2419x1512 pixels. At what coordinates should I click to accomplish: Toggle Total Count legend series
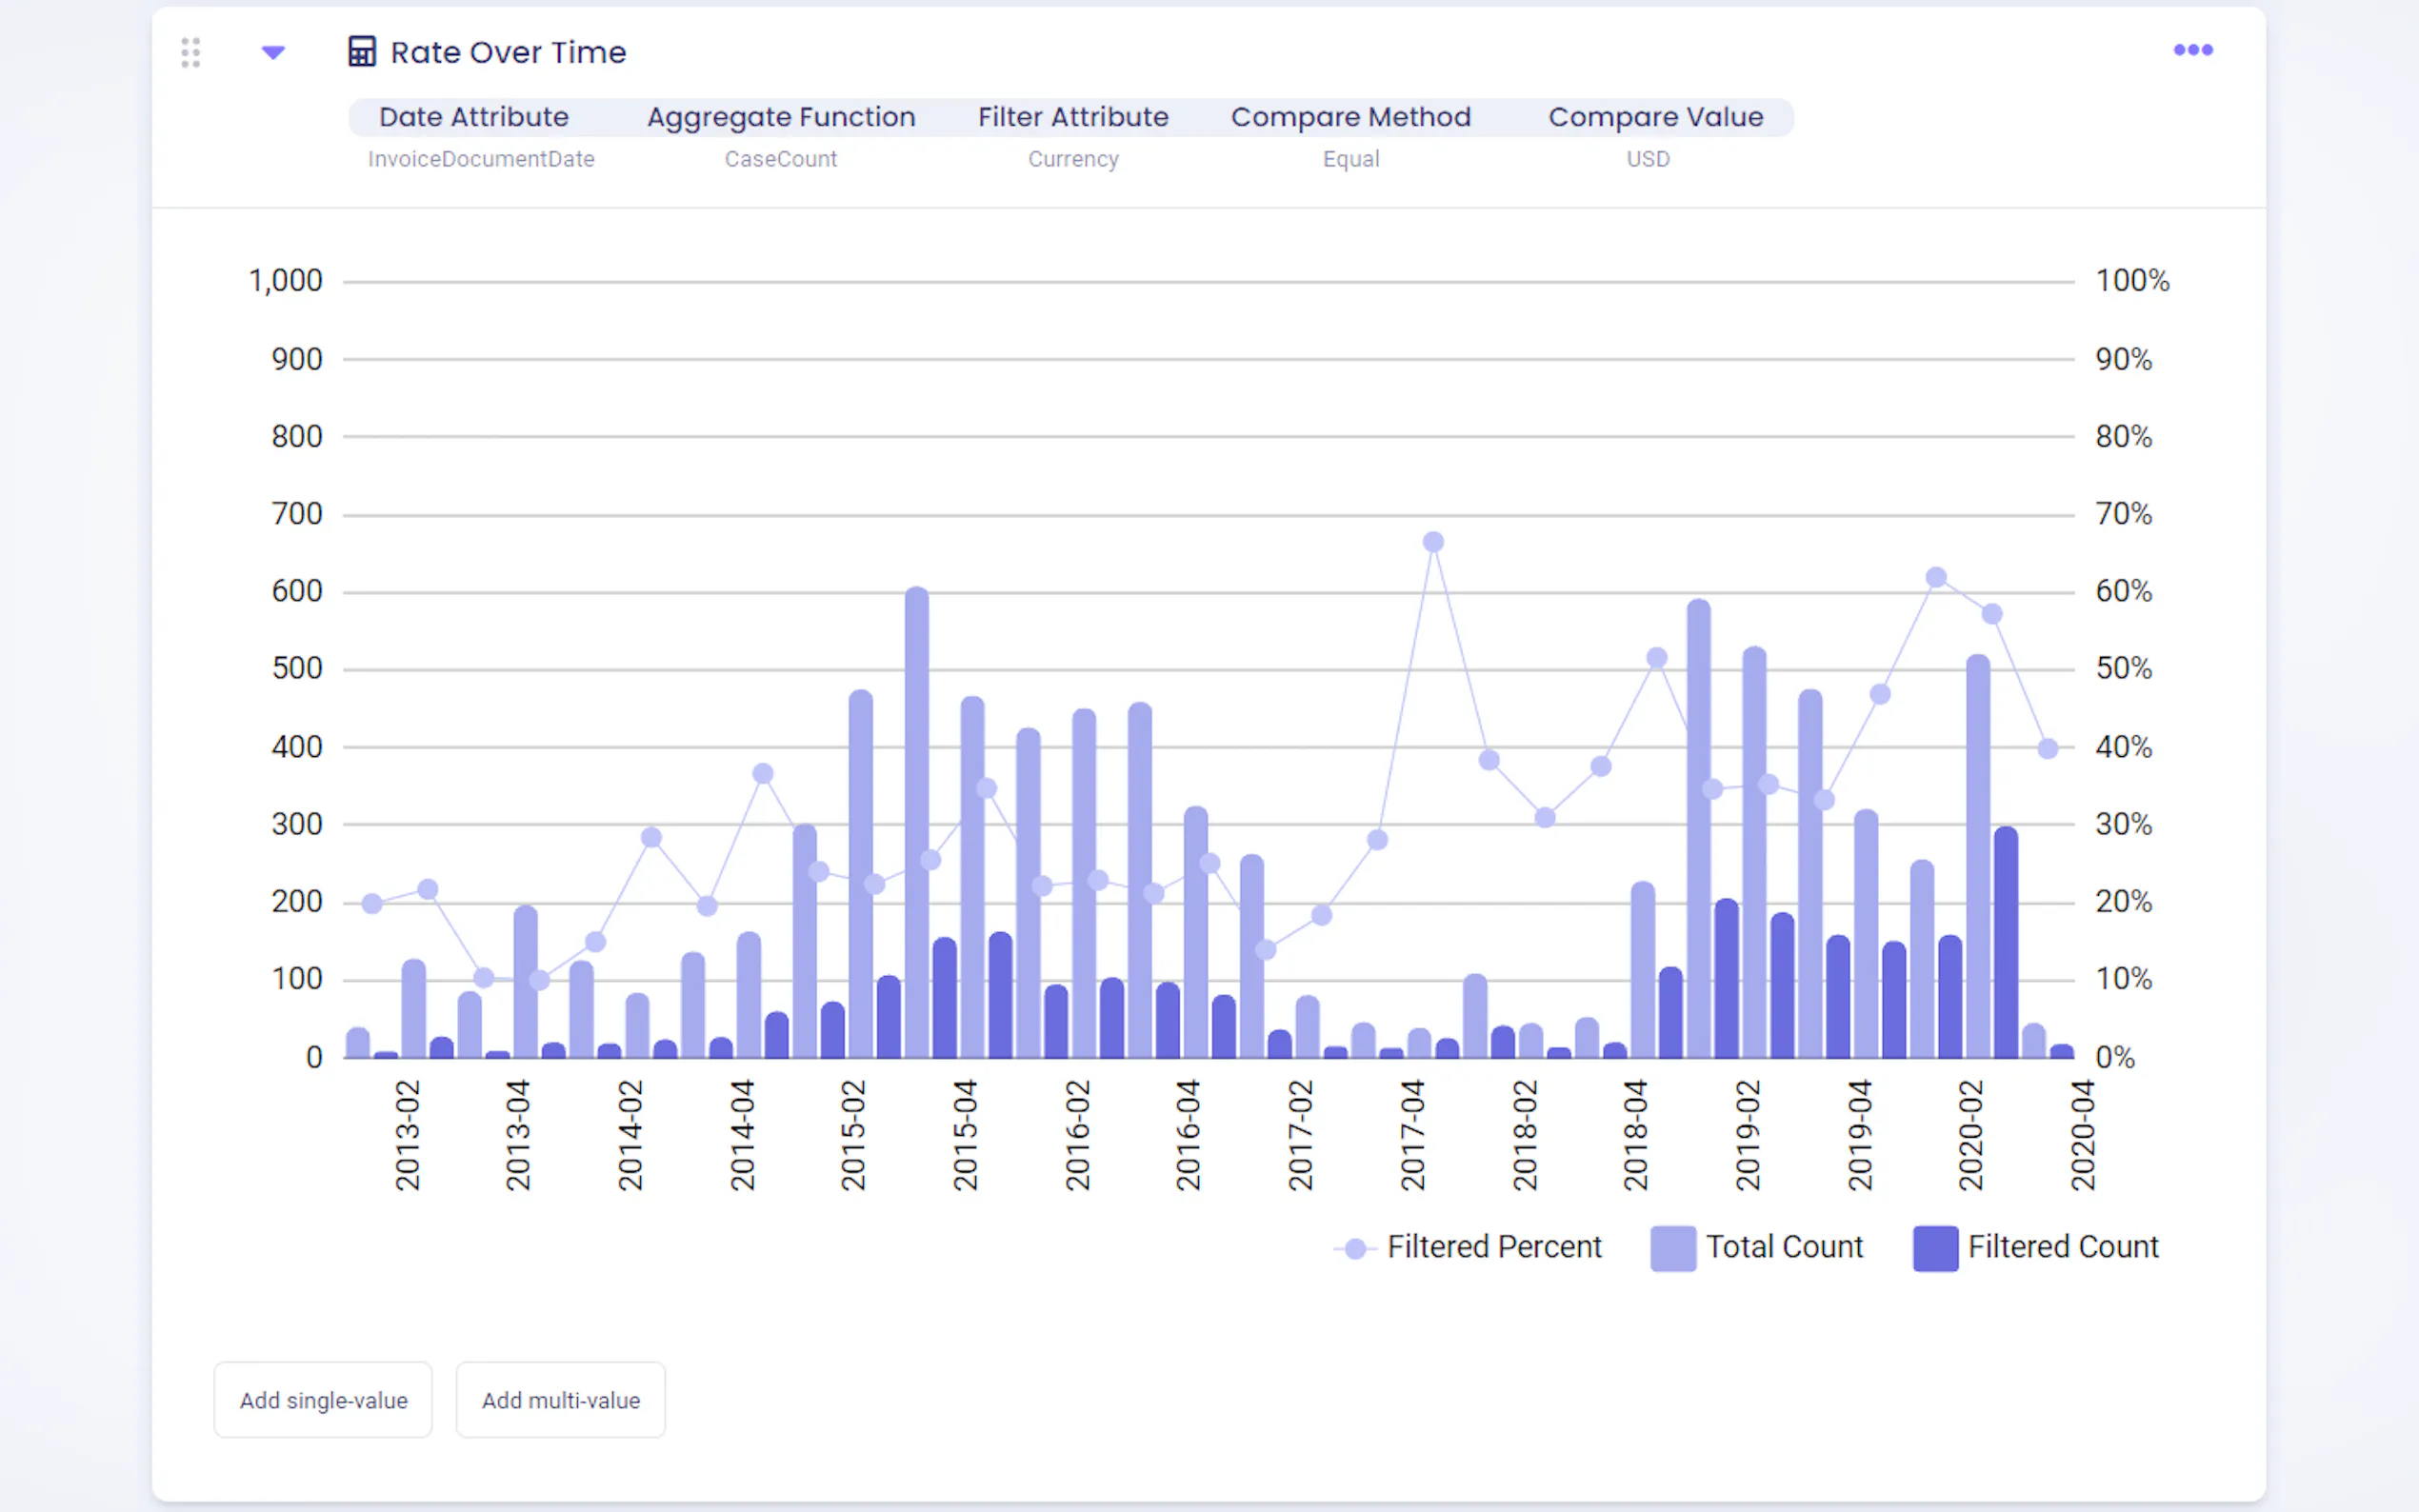pos(1783,1247)
